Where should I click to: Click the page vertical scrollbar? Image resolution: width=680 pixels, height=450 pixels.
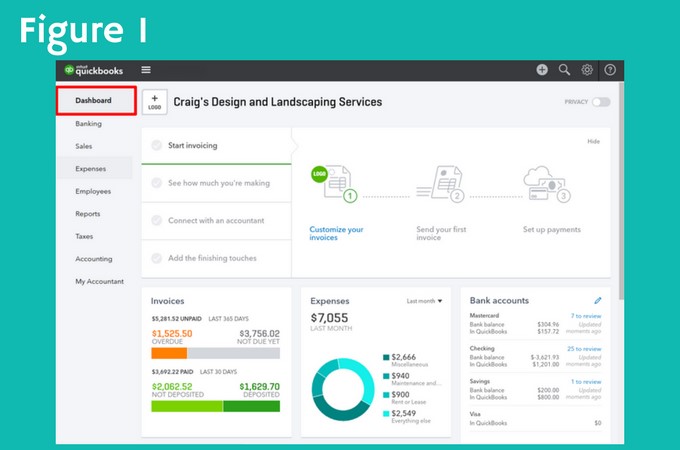(621, 191)
